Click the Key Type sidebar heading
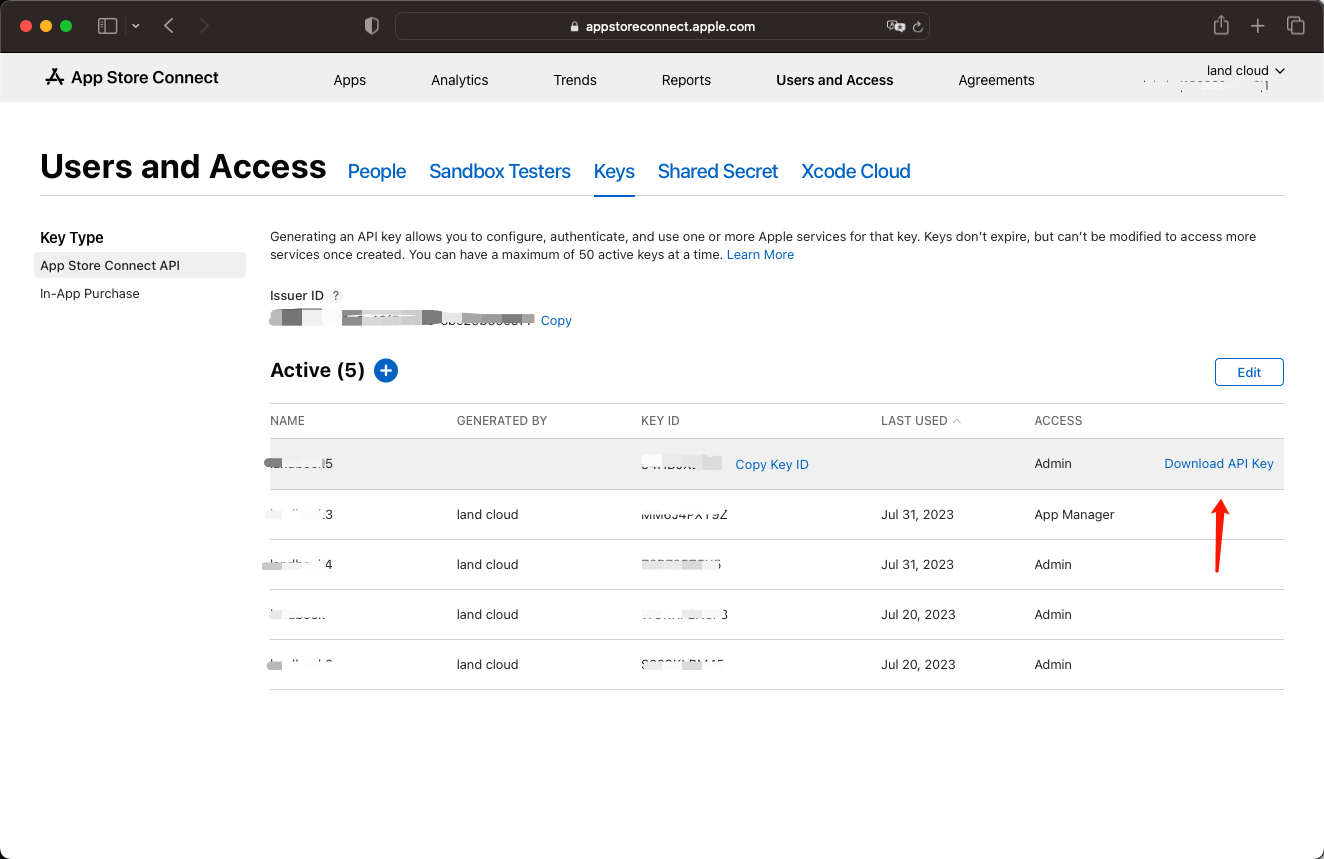1324x859 pixels. tap(72, 237)
